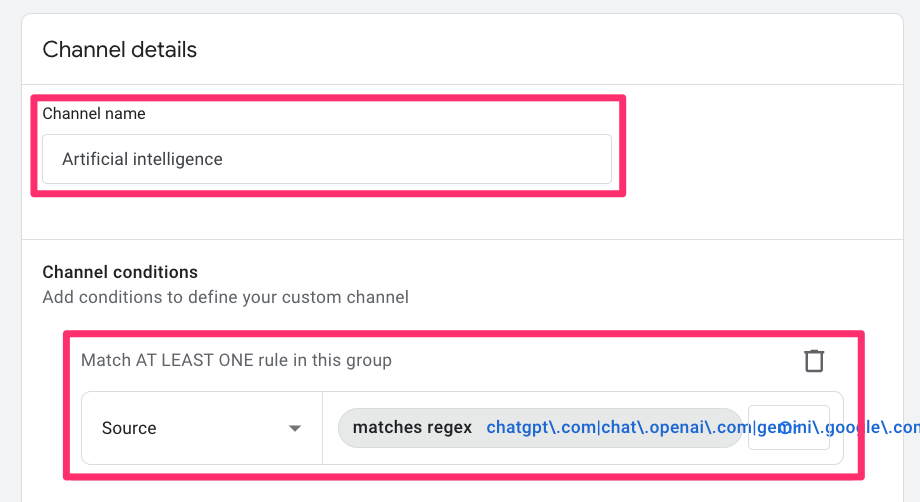Image resolution: width=920 pixels, height=502 pixels.
Task: Open the Source dimension dropdown
Action: pyautogui.click(x=201, y=428)
